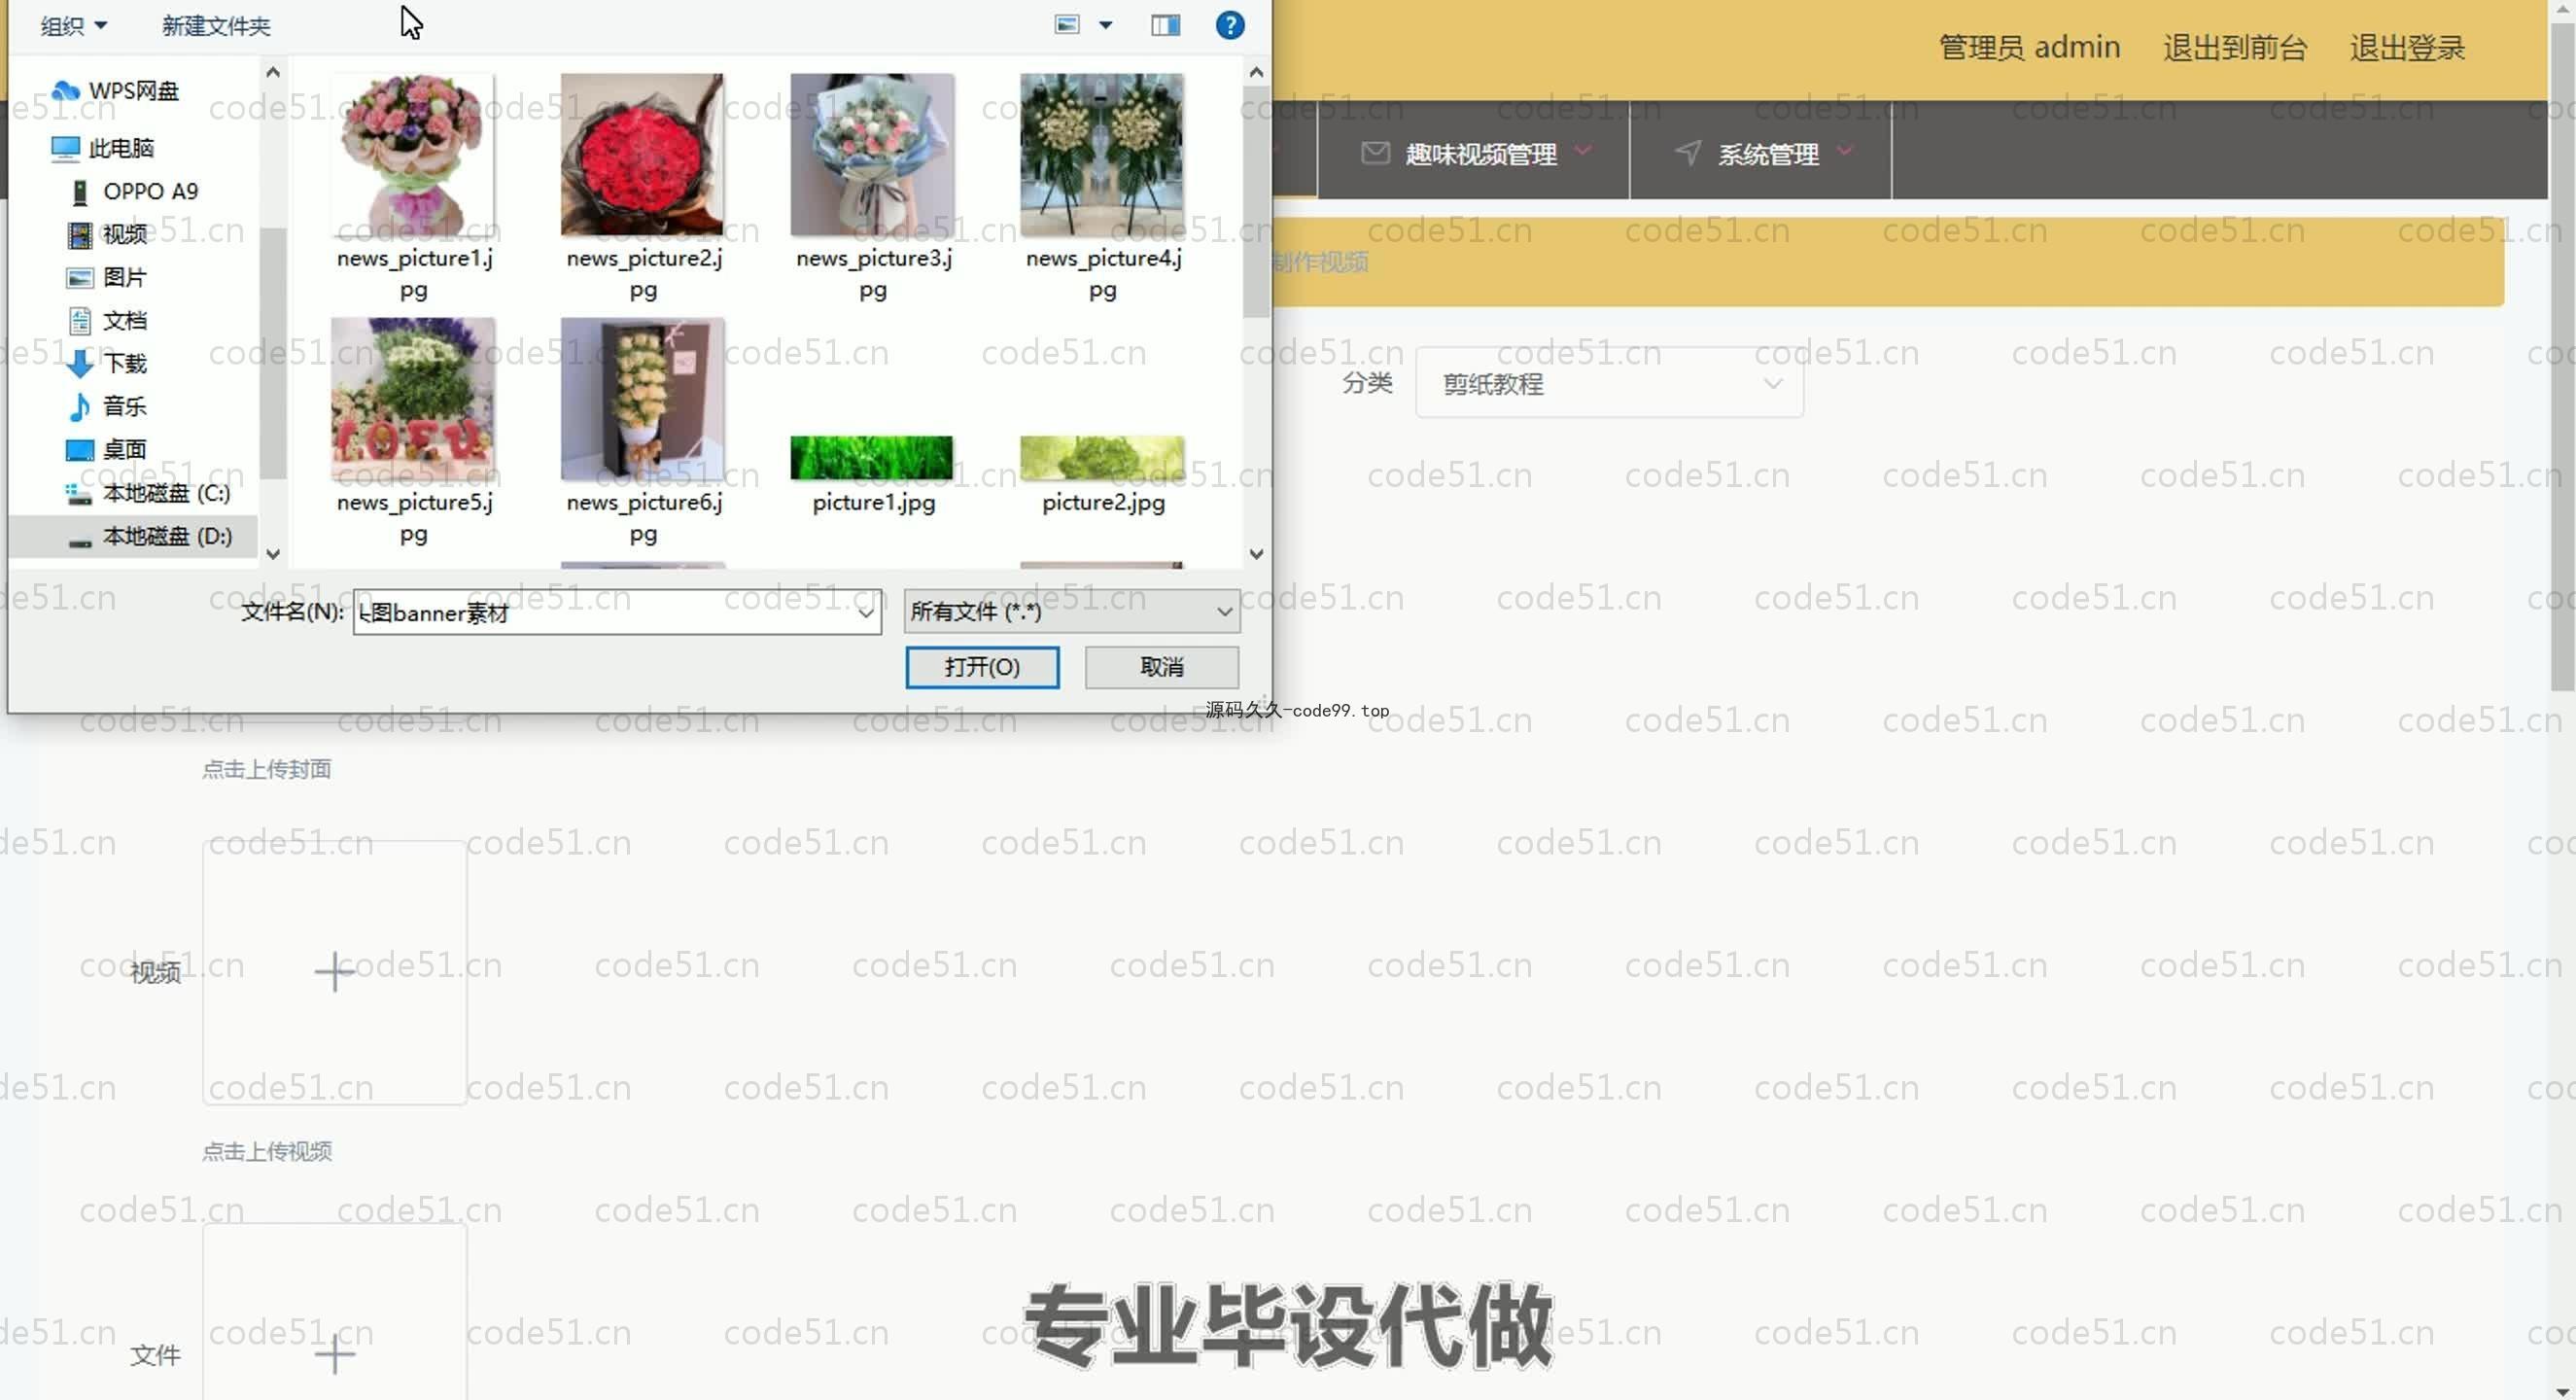Click the 打开(O) button
Screen dimensions: 2576x1400
click(x=981, y=667)
